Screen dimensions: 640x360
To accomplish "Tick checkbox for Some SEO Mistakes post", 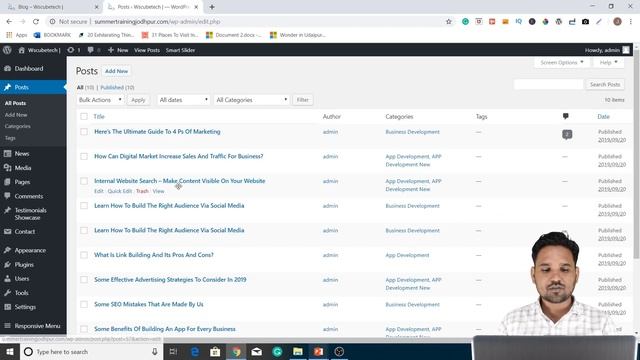I will [x=84, y=304].
